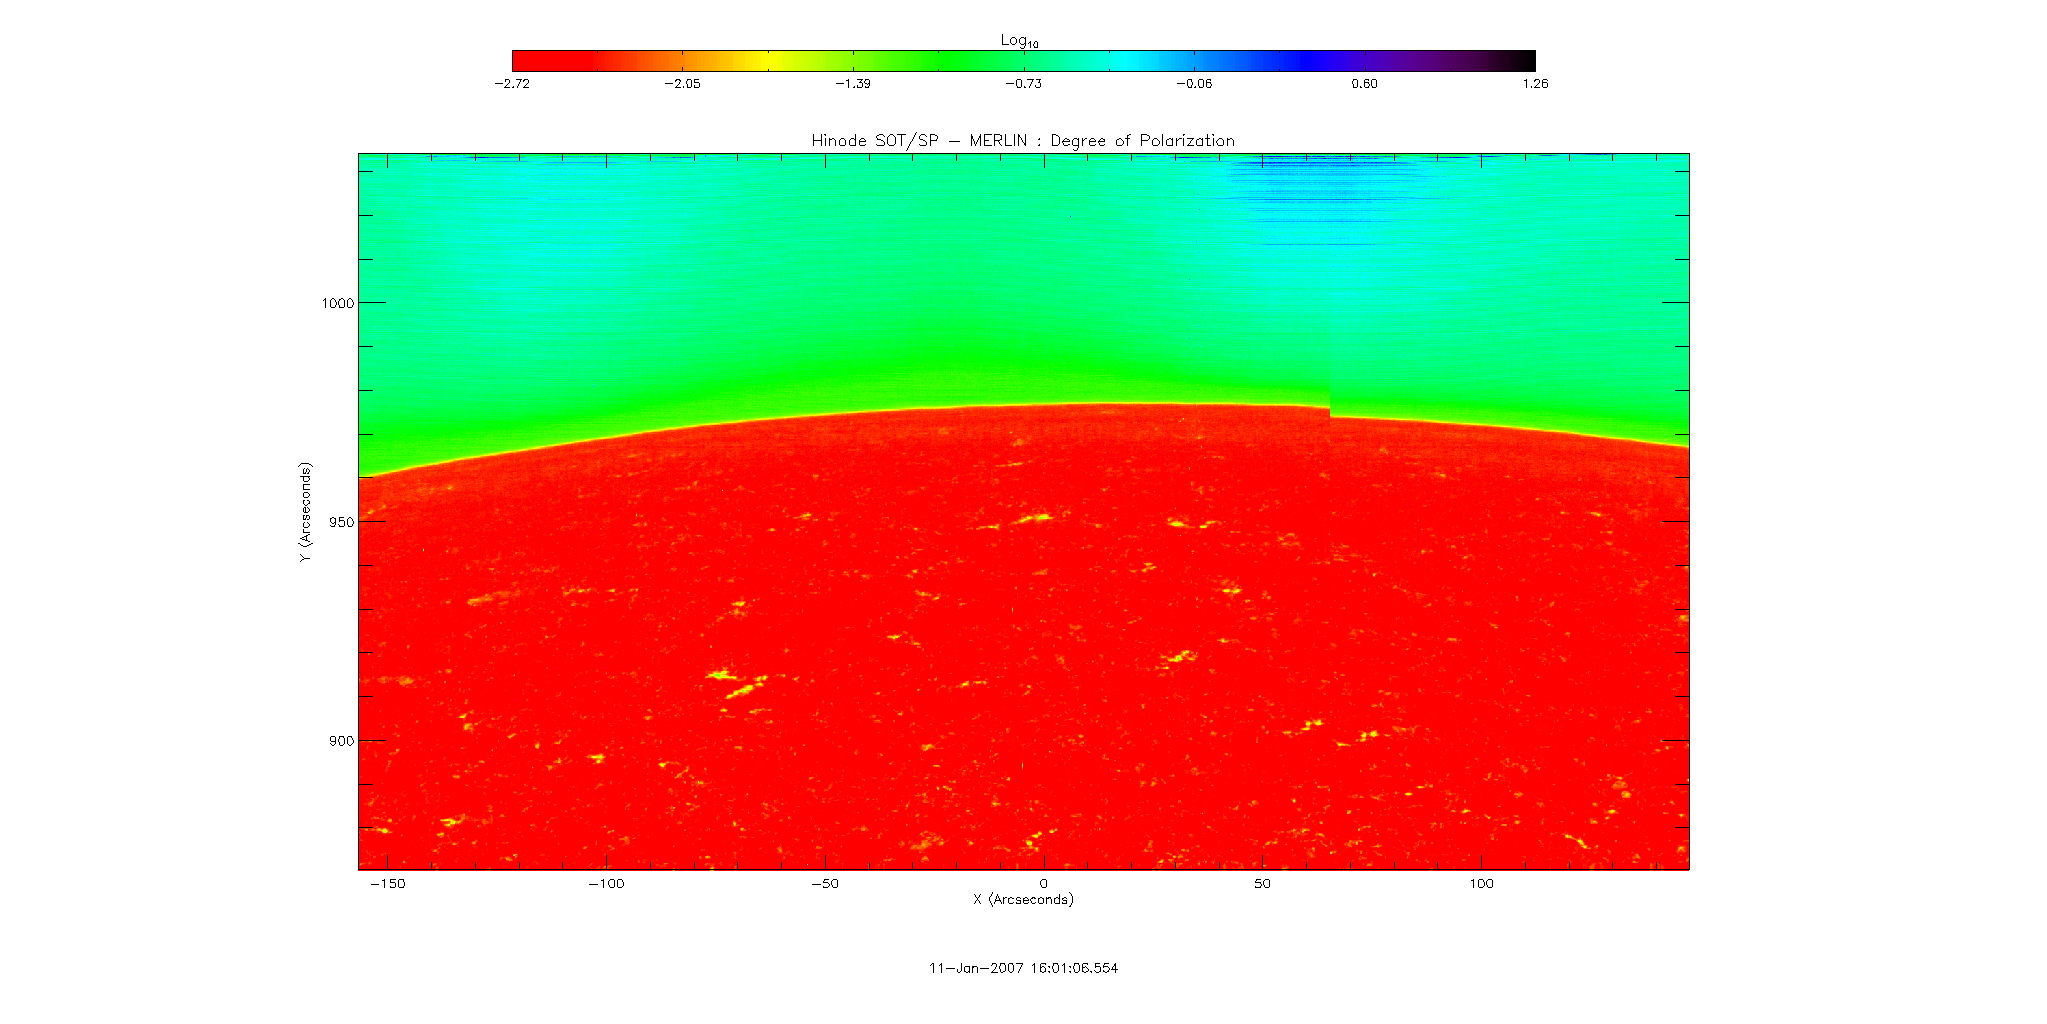The width and height of the screenshot is (2047, 1024).
Task: Click the -2.72 colorbar minimum label
Action: click(512, 84)
